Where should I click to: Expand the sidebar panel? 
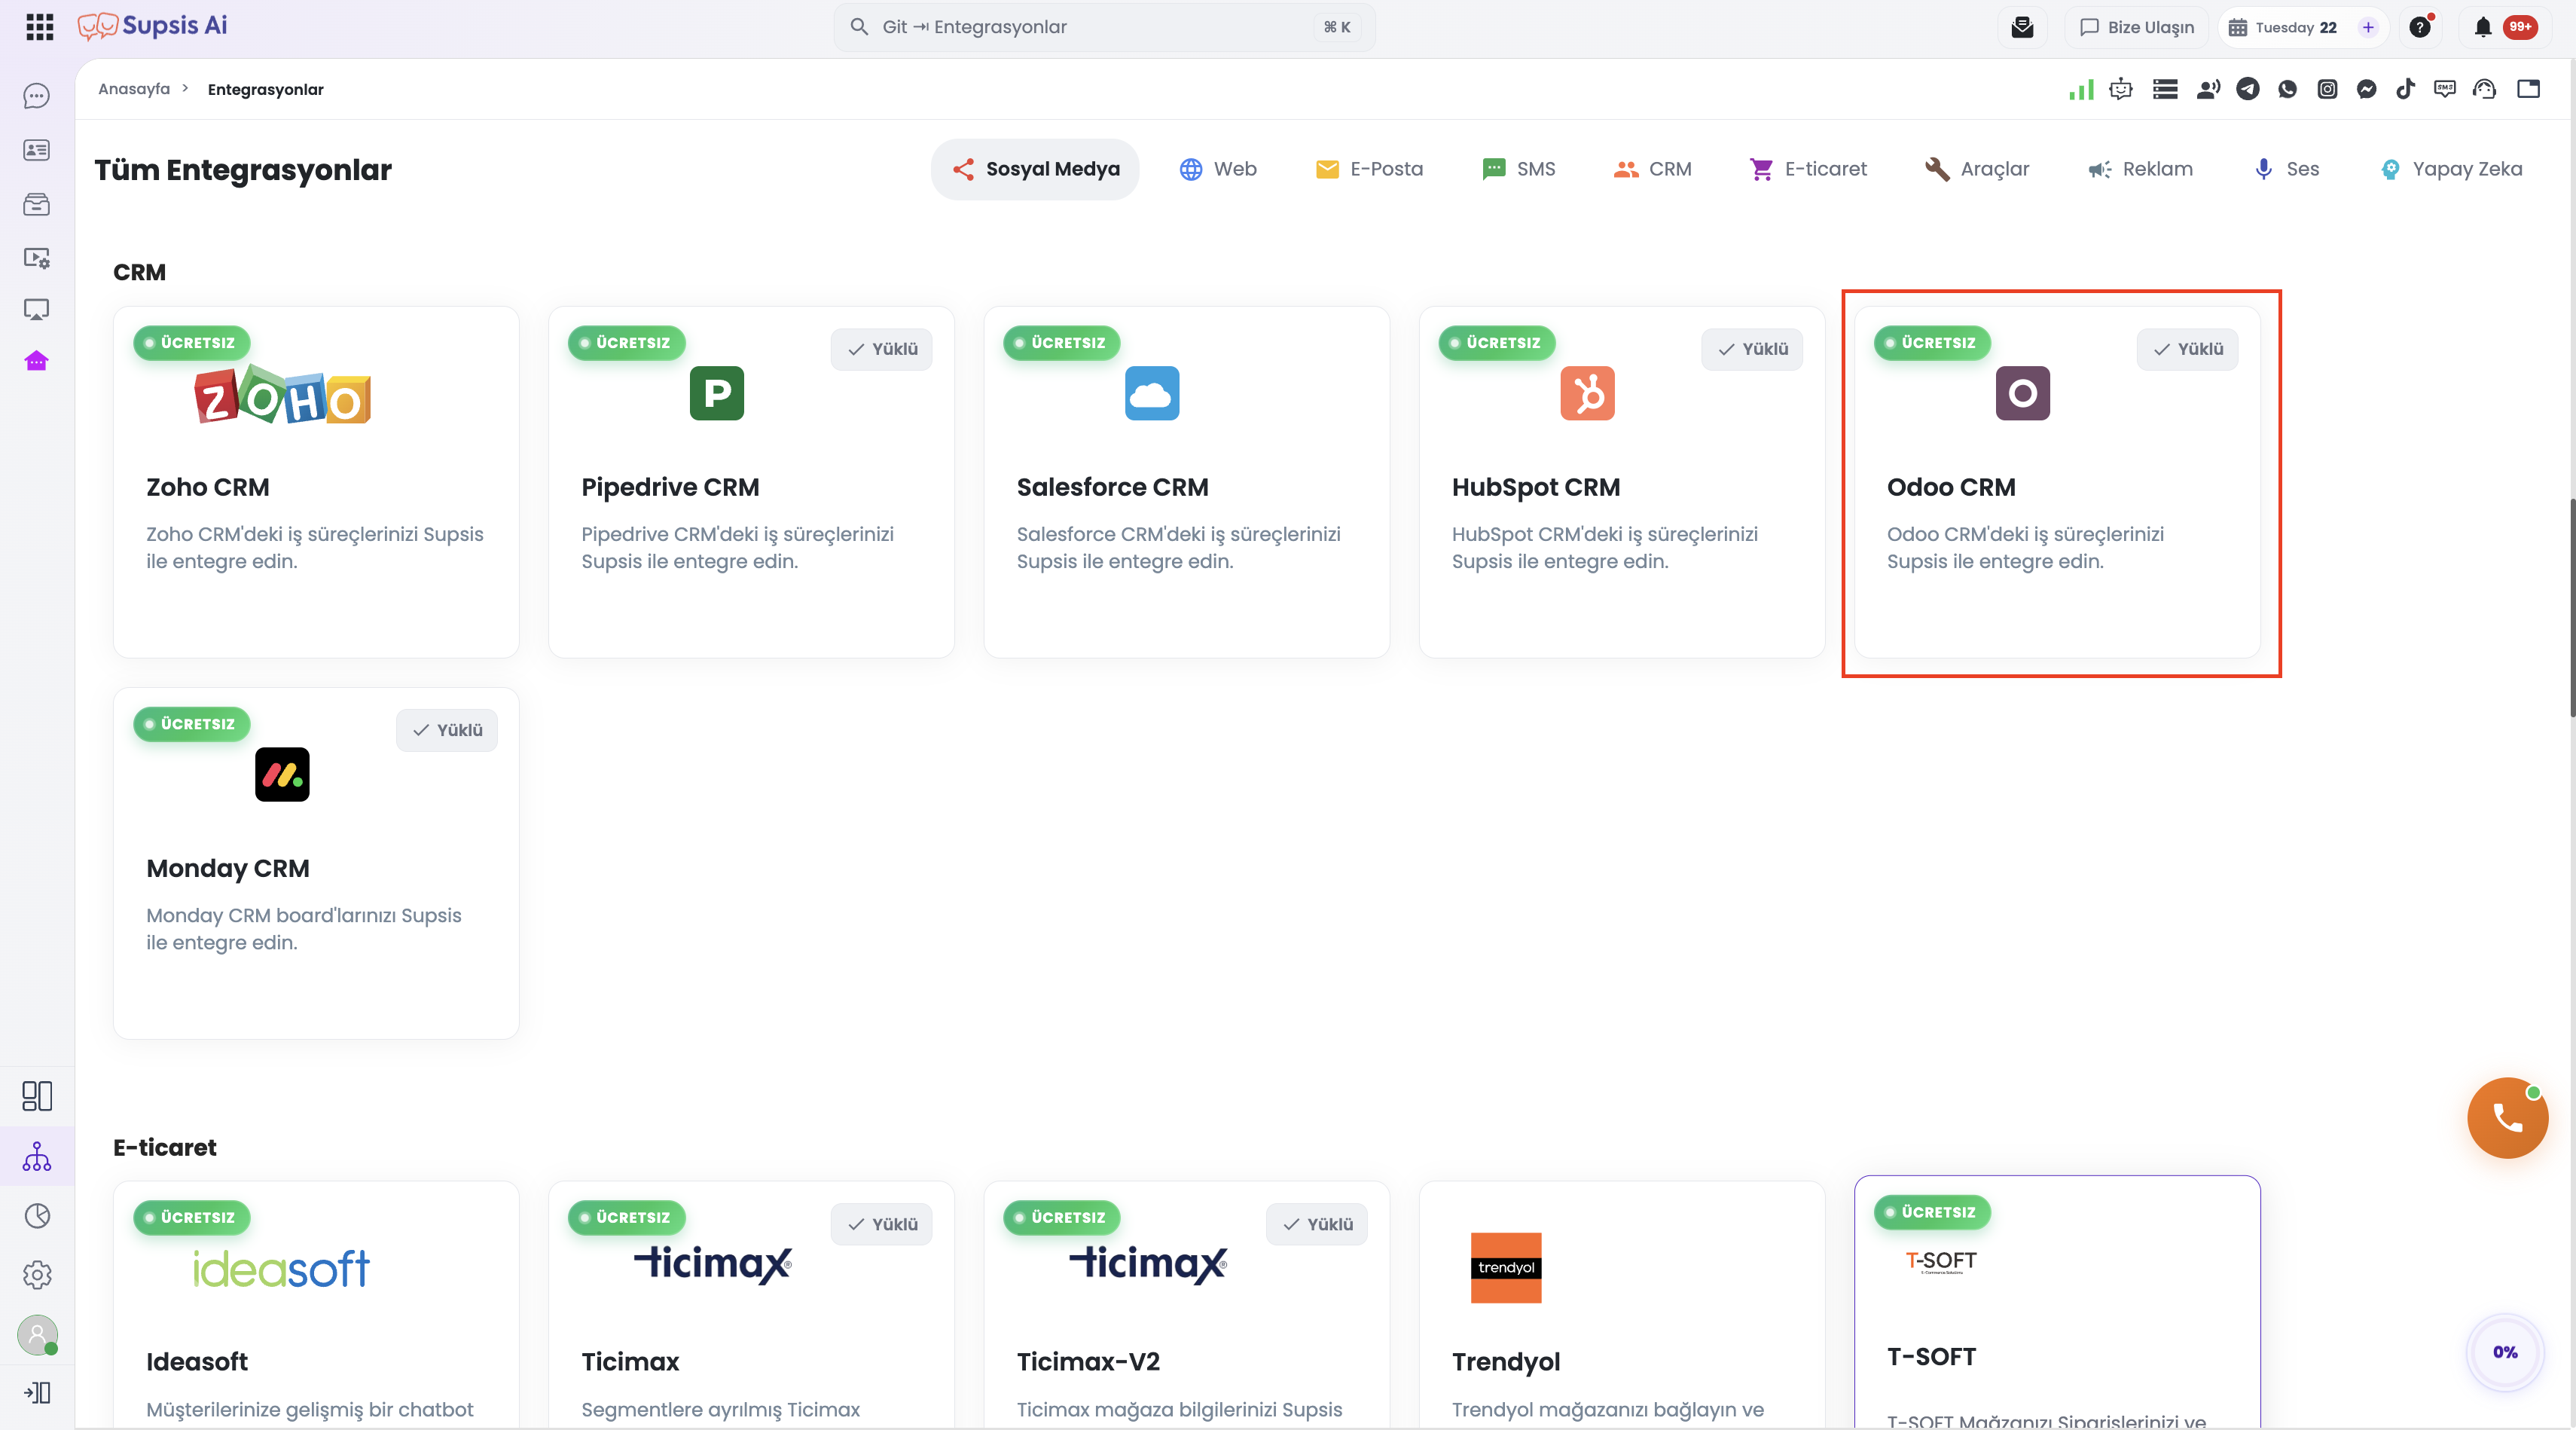point(37,1393)
